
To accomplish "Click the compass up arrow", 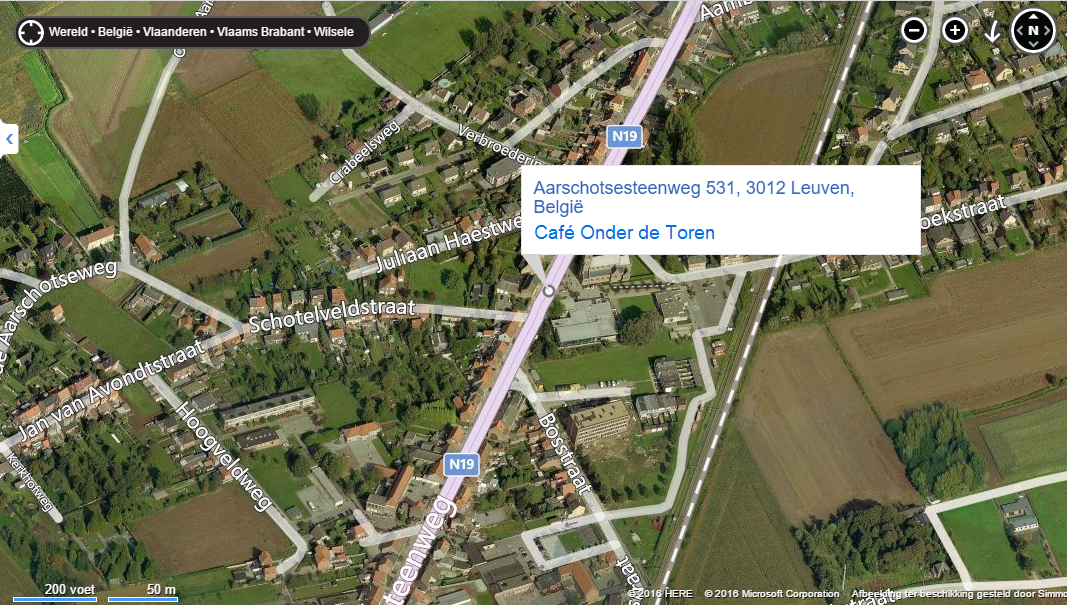I will (1033, 16).
